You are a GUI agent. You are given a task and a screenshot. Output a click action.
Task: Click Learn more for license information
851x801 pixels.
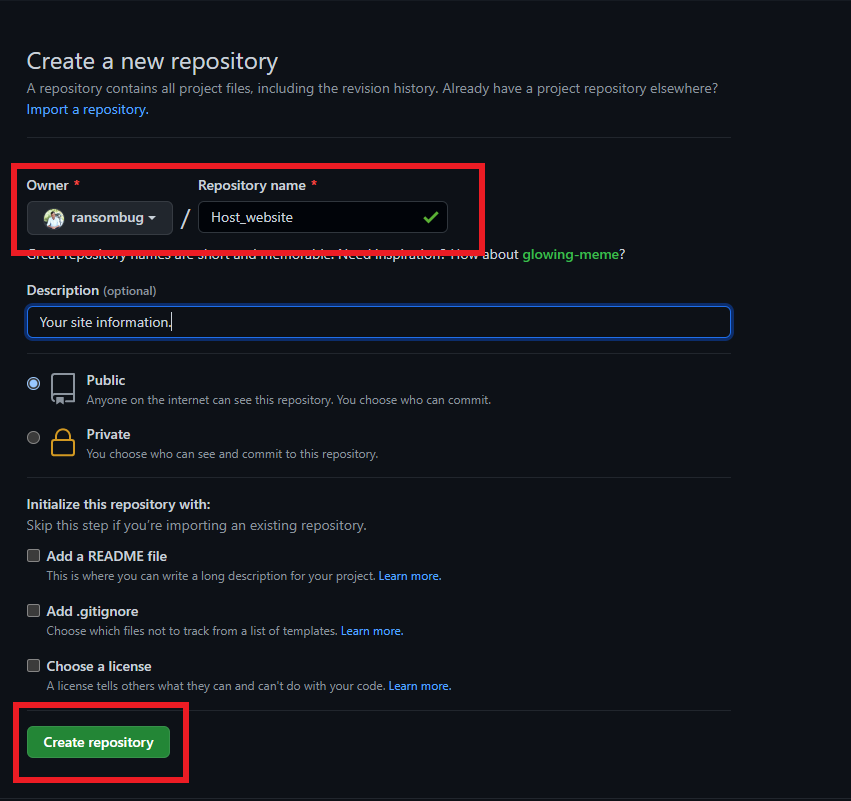coord(419,685)
